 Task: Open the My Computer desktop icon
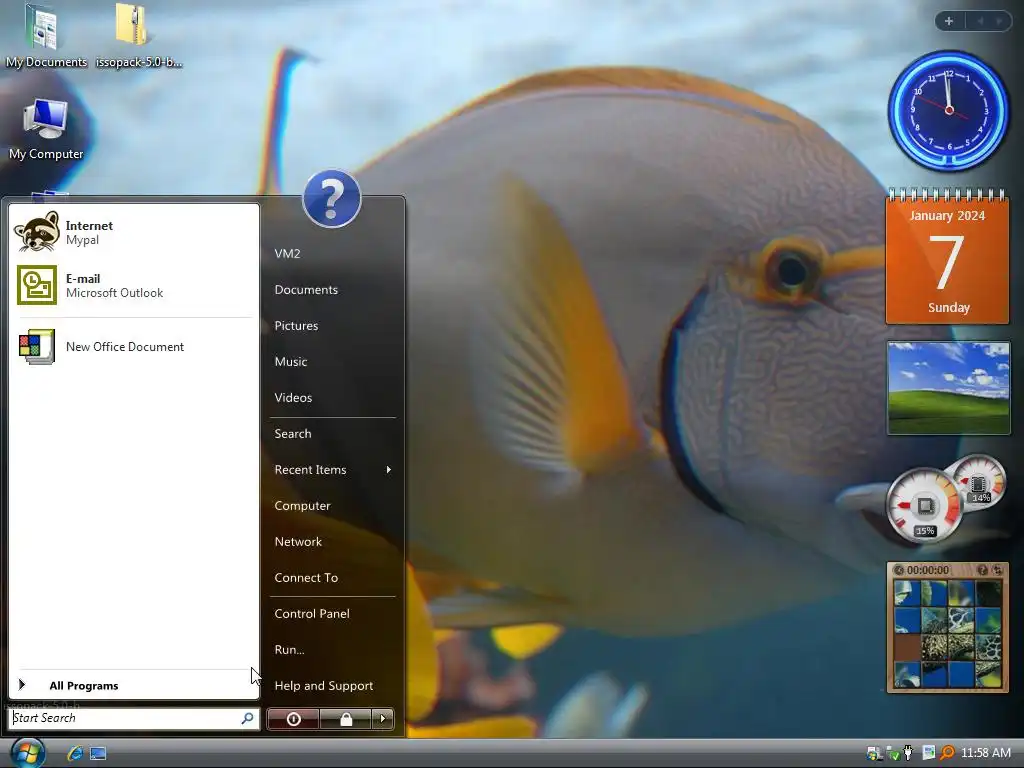click(46, 129)
